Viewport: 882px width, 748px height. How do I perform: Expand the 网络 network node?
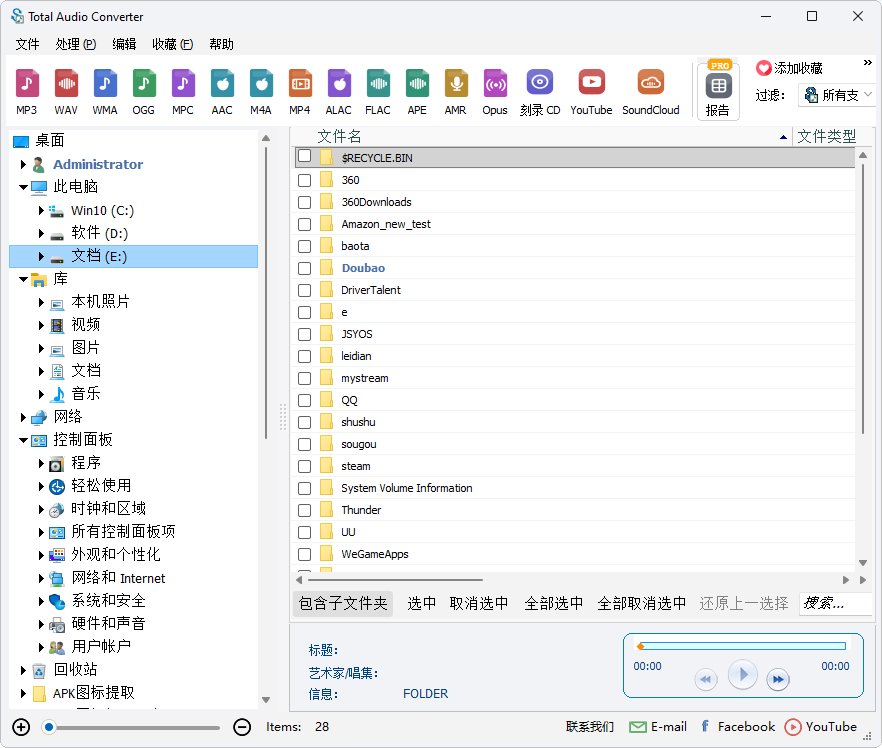click(23, 417)
